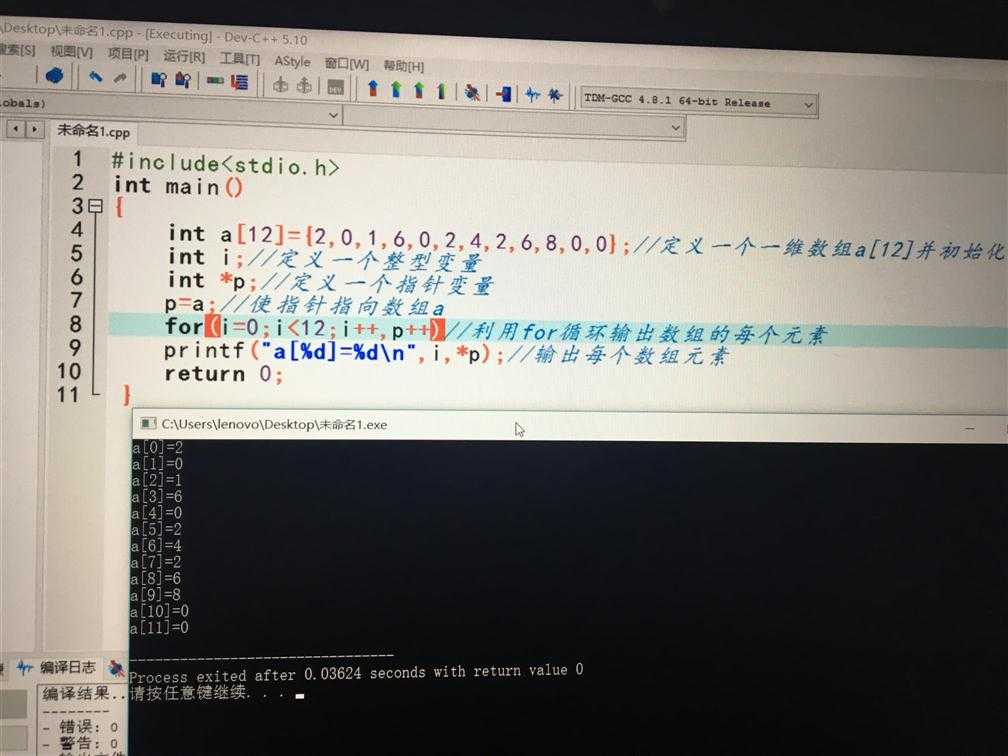
Task: Click the first grey project toolbar icon
Action: click(x=280, y=84)
